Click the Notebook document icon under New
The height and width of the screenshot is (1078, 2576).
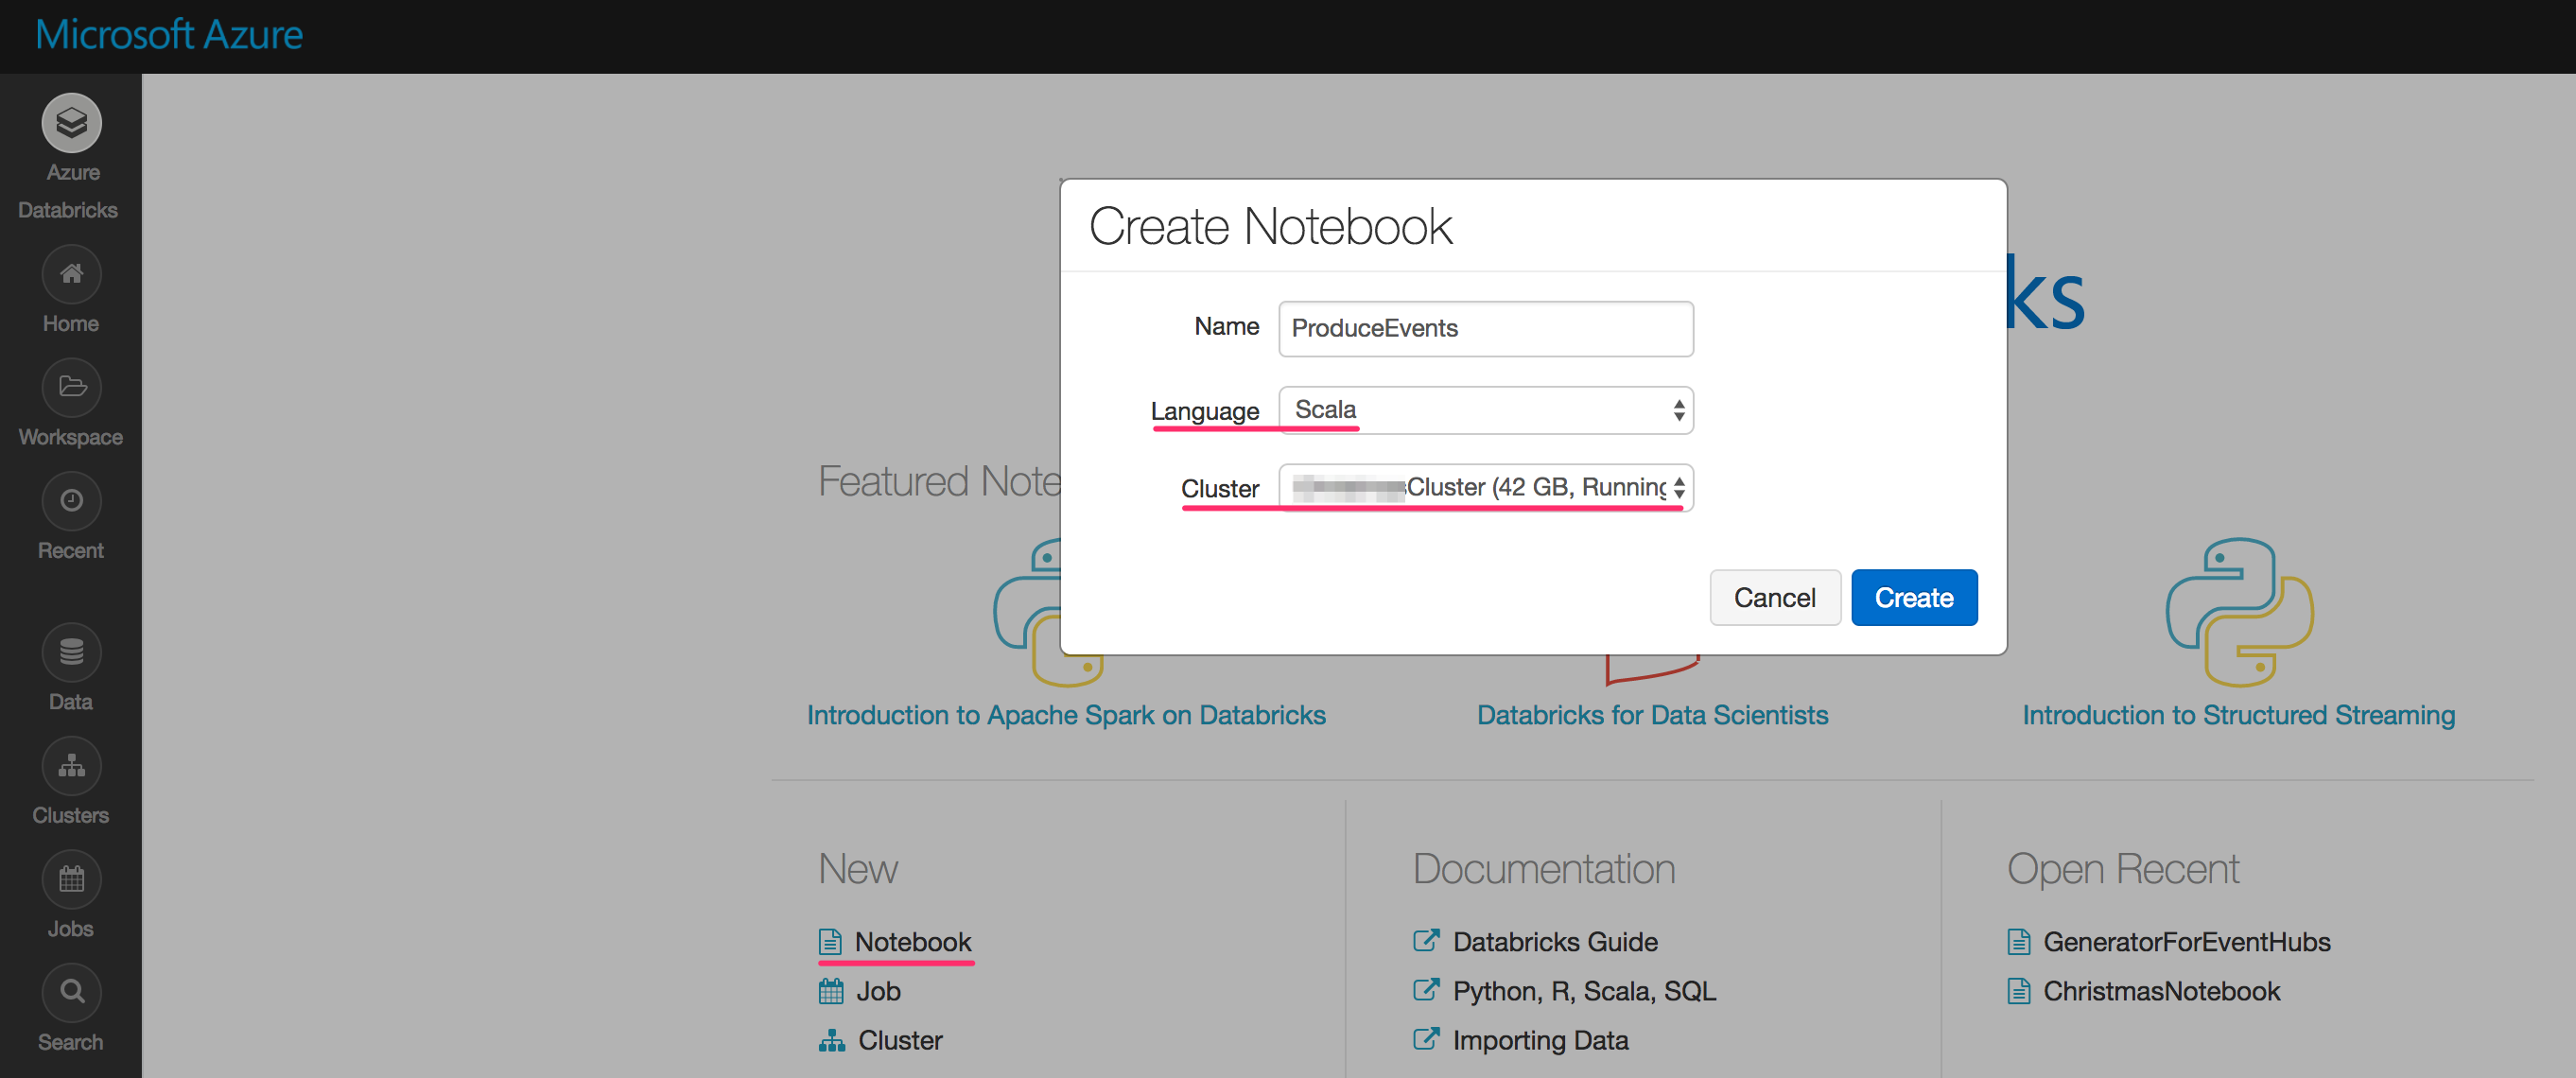click(x=830, y=942)
